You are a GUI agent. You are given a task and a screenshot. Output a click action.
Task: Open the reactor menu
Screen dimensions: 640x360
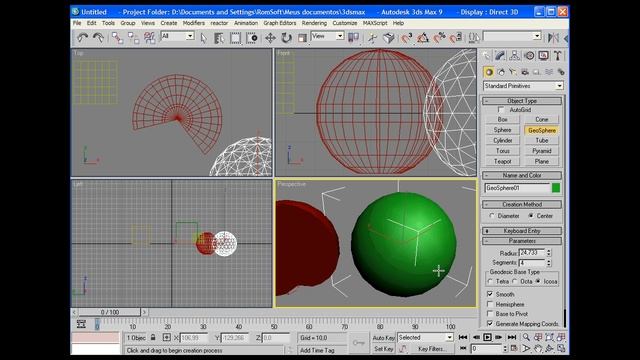[x=219, y=23]
